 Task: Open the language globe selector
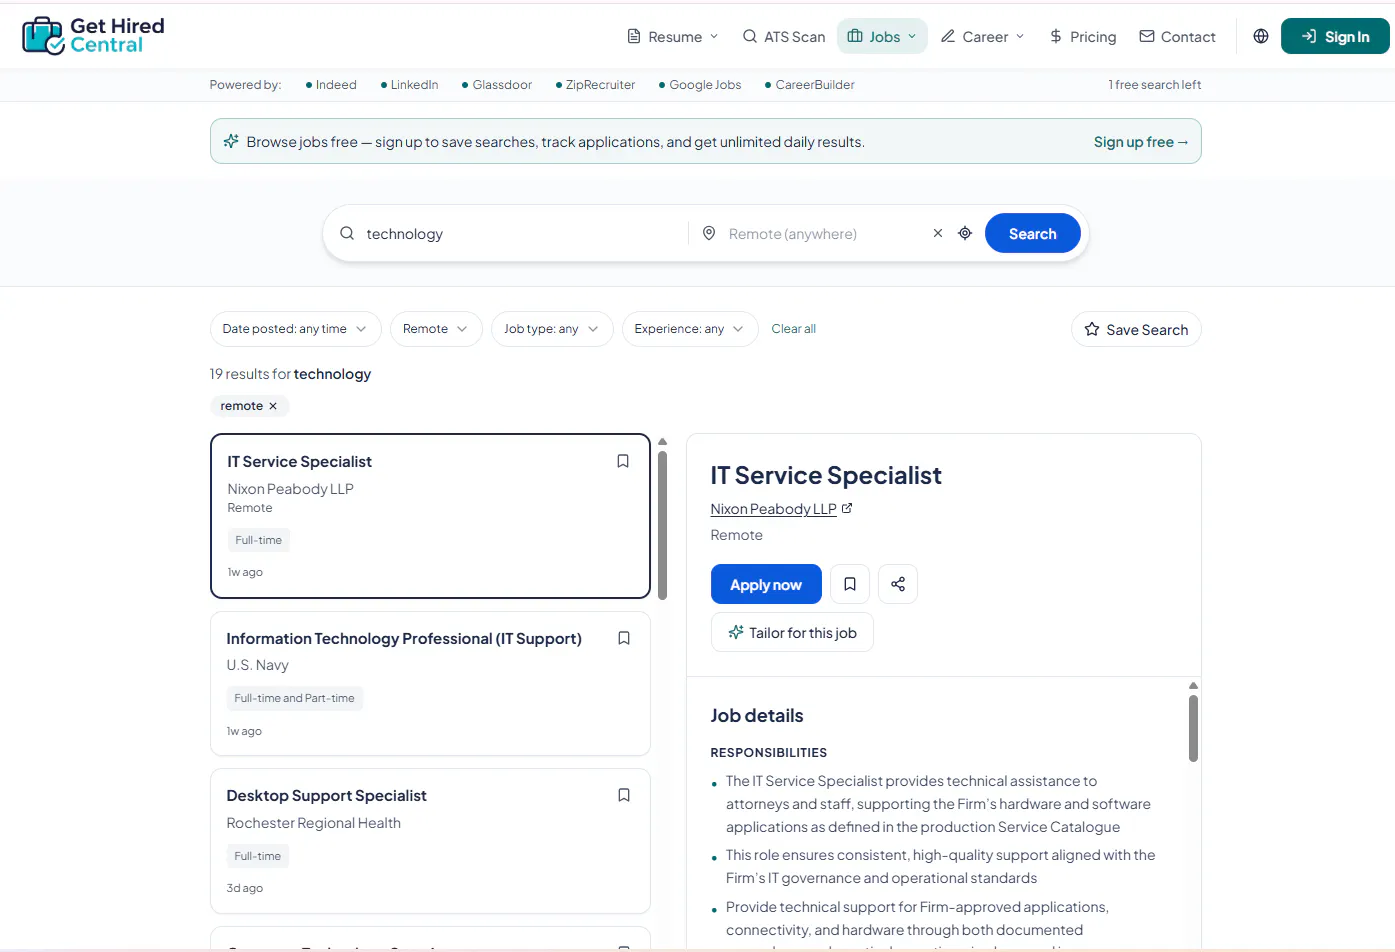pos(1261,36)
